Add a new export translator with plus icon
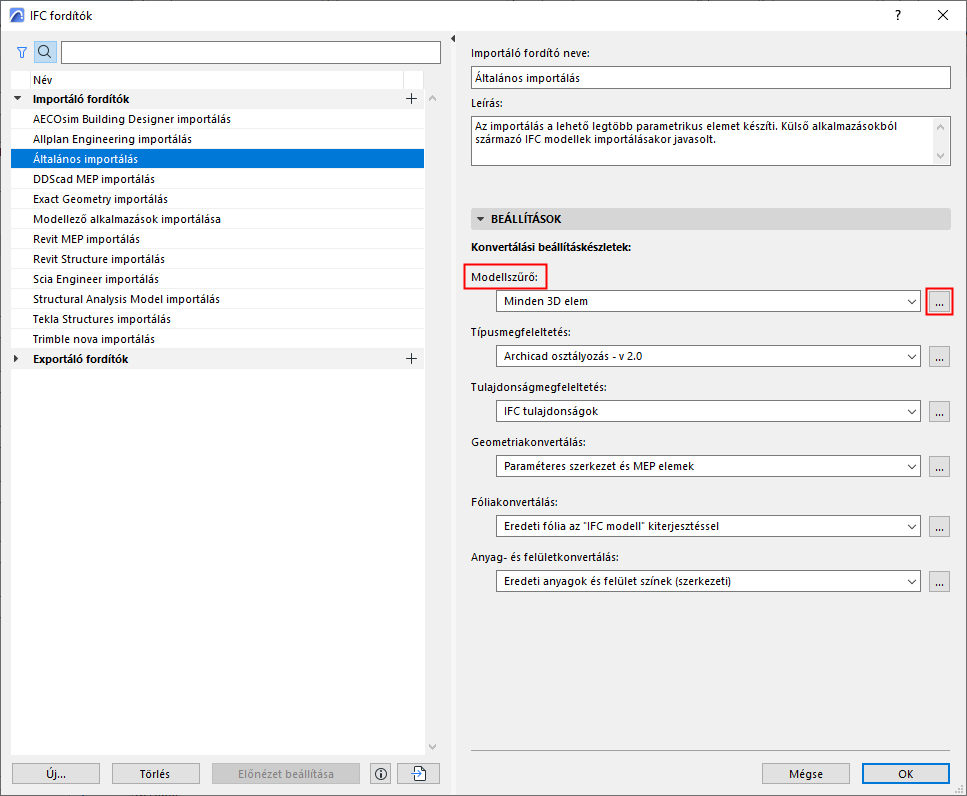The height and width of the screenshot is (796, 967). click(x=411, y=359)
